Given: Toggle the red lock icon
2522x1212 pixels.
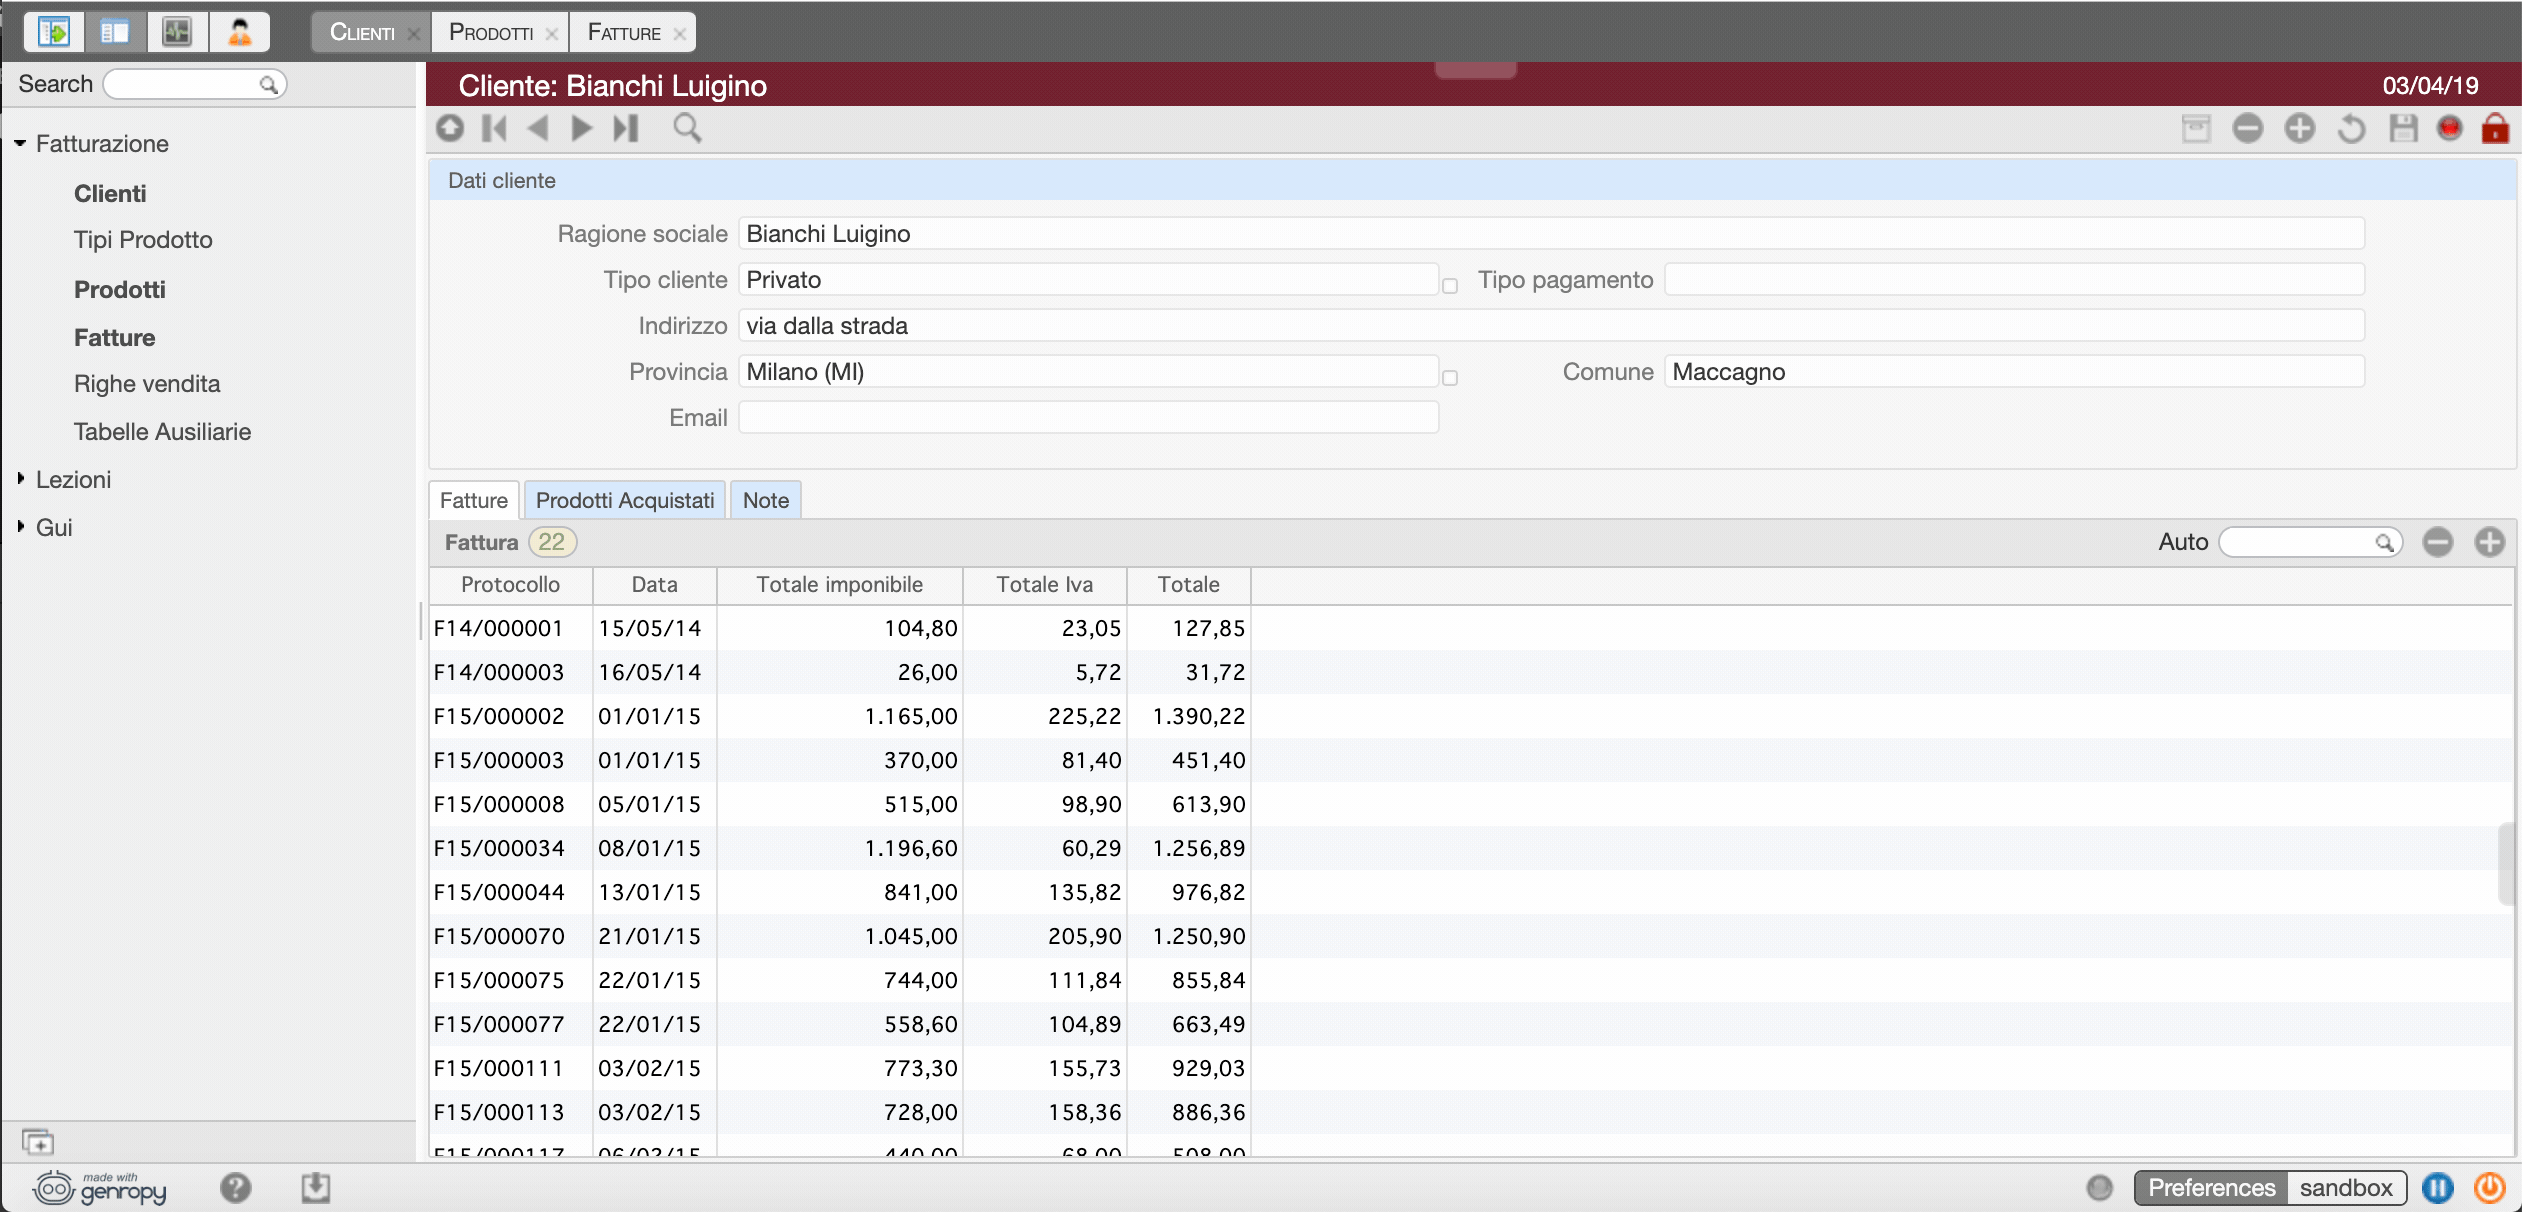Looking at the screenshot, I should click(x=2495, y=128).
